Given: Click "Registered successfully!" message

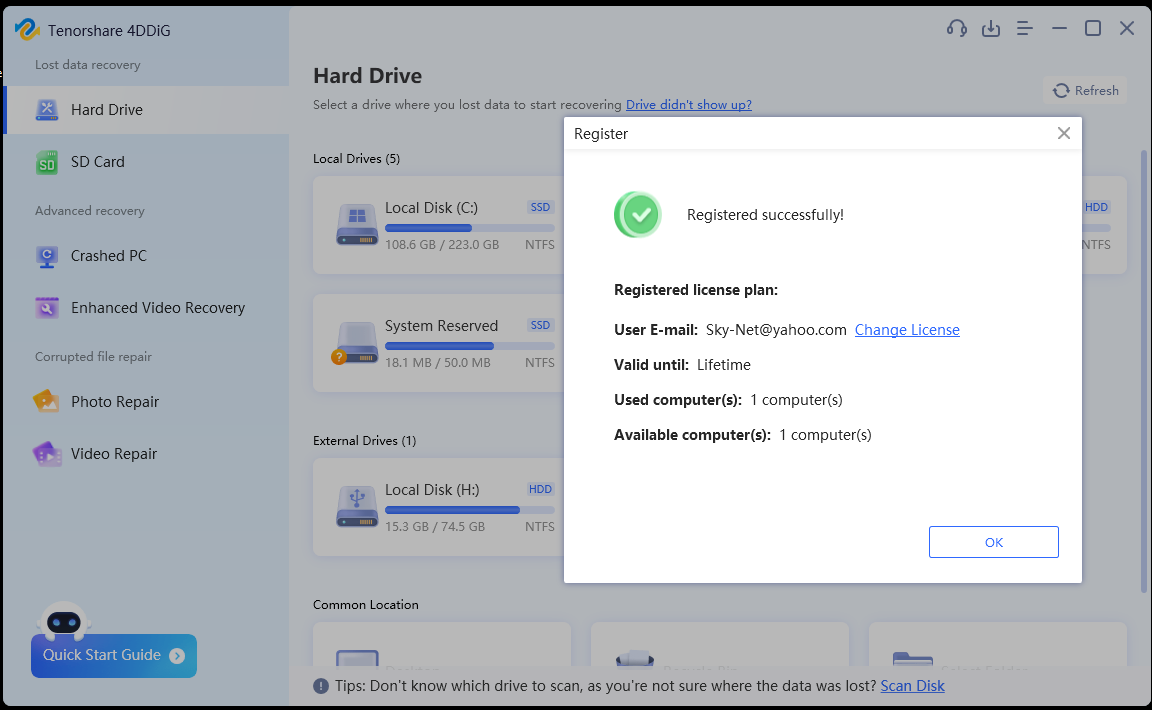Looking at the screenshot, I should (x=765, y=215).
